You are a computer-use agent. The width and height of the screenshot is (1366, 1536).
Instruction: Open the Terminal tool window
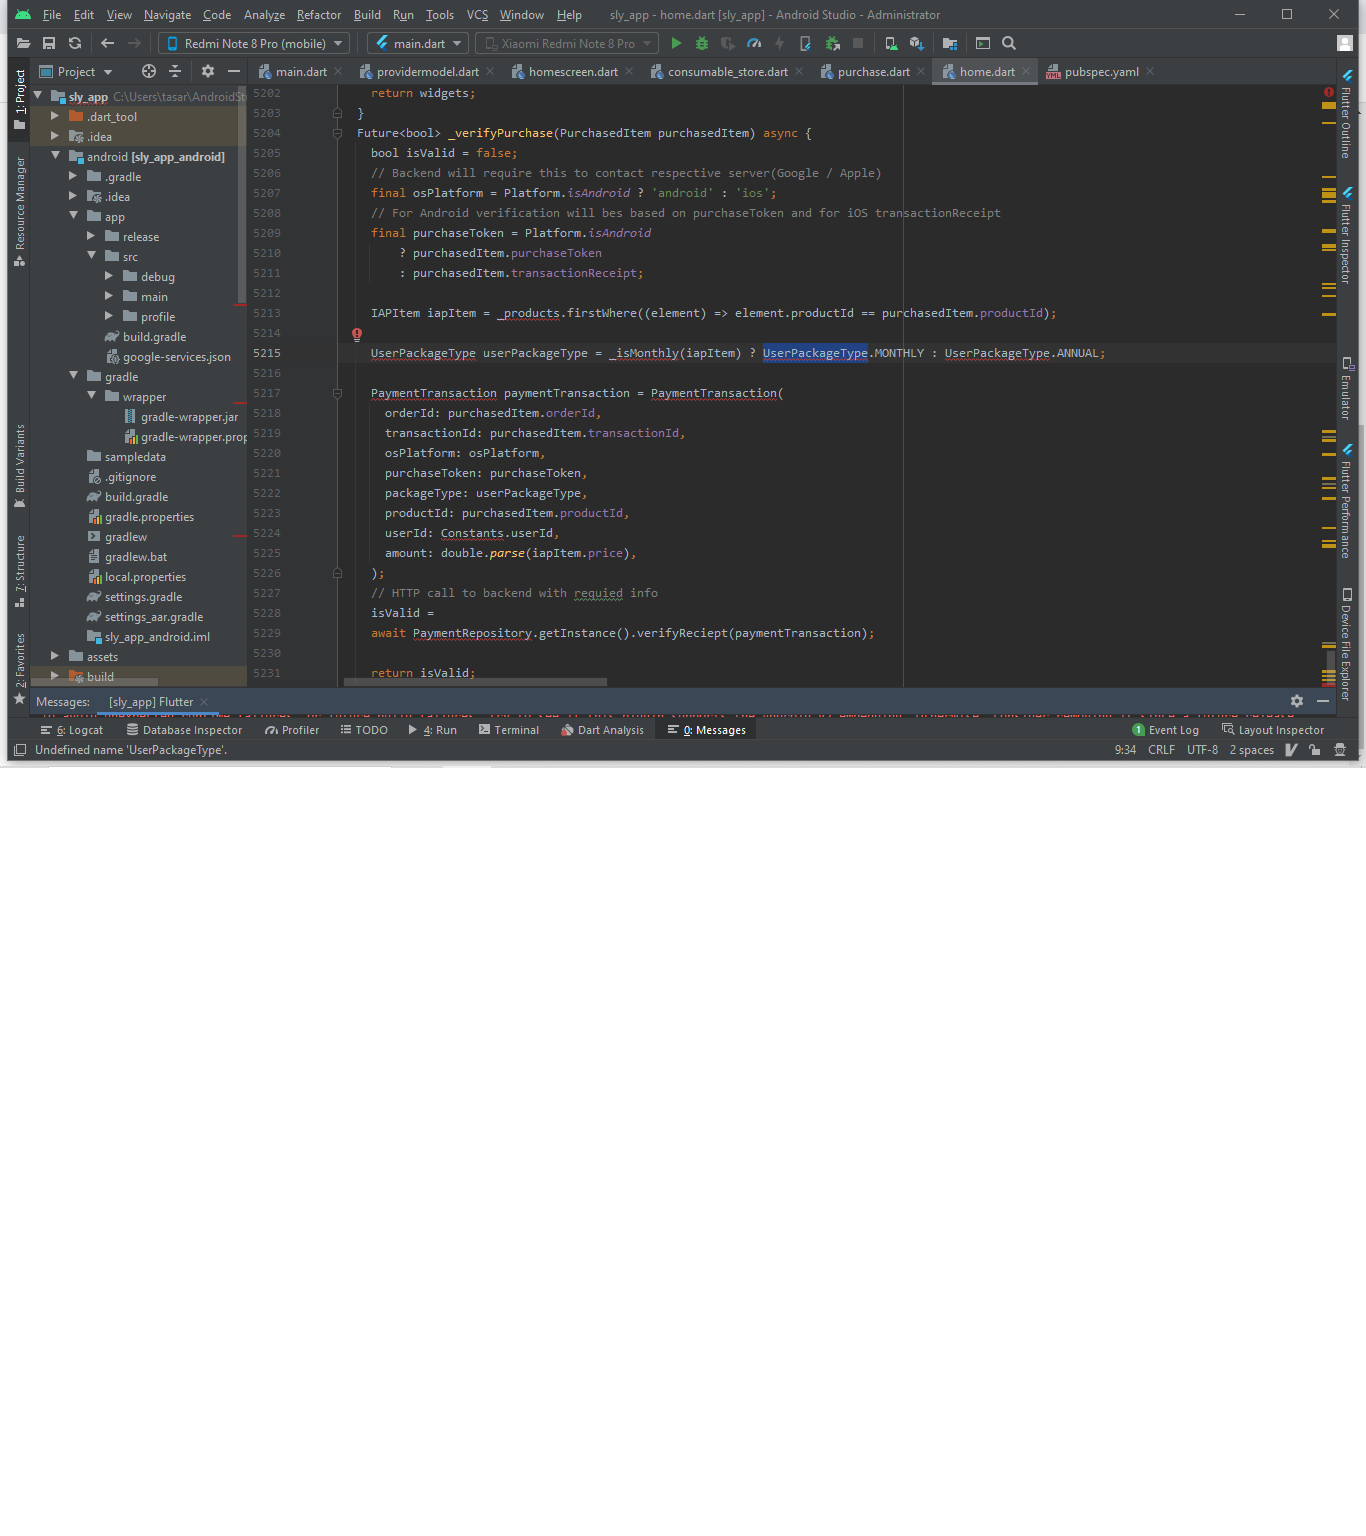[x=508, y=730]
